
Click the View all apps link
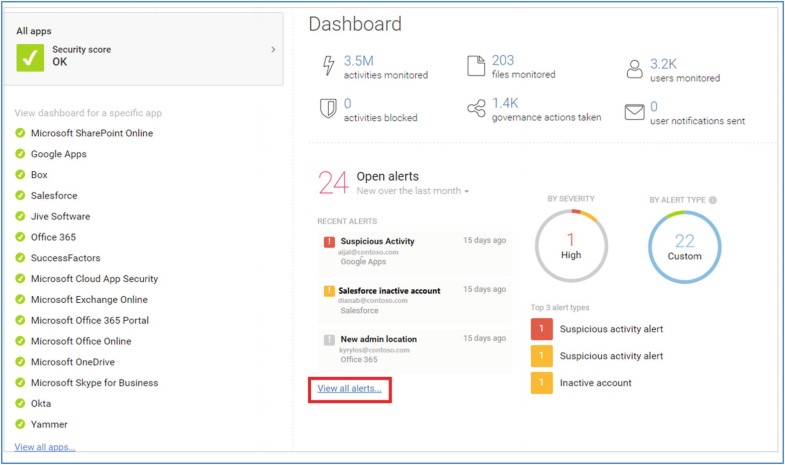(x=45, y=447)
